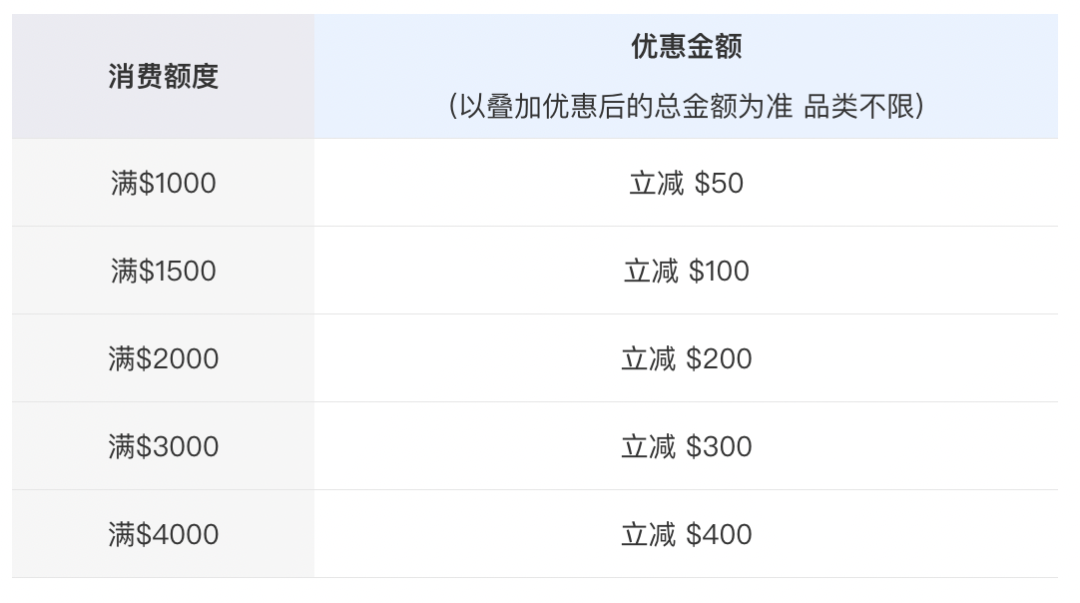1080x603 pixels.
Task: Click the 立减 $200 cell
Action: tap(686, 358)
